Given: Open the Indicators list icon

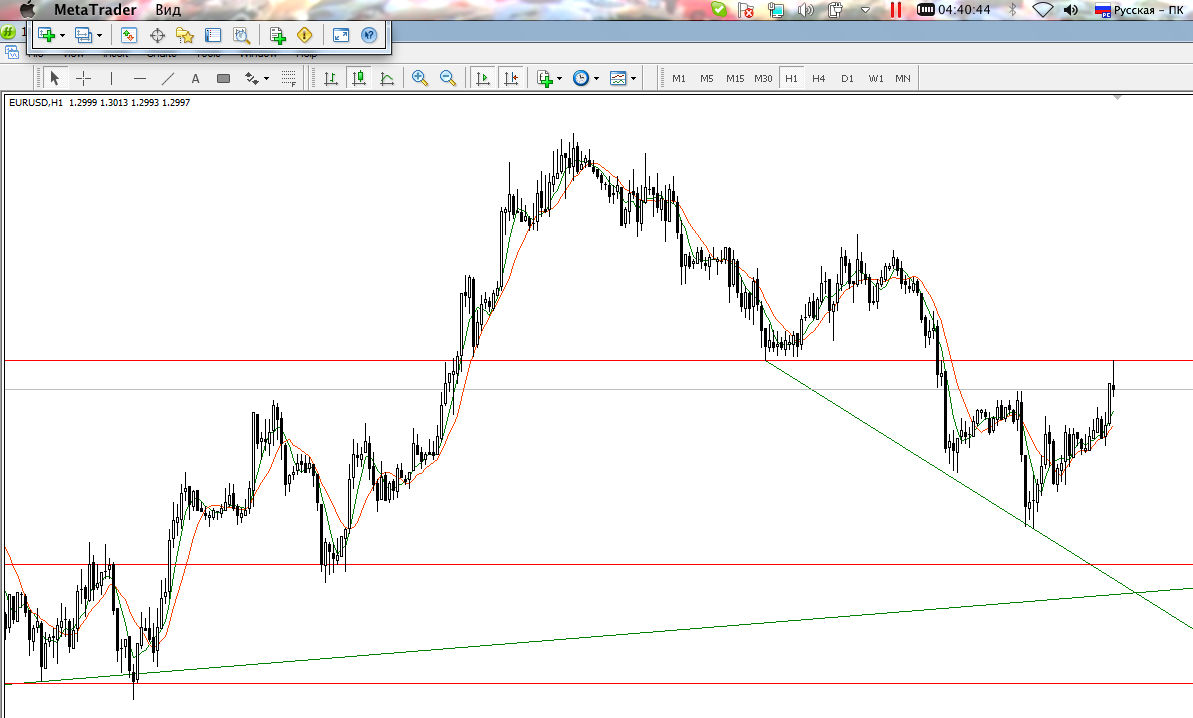Looking at the screenshot, I should (545, 78).
